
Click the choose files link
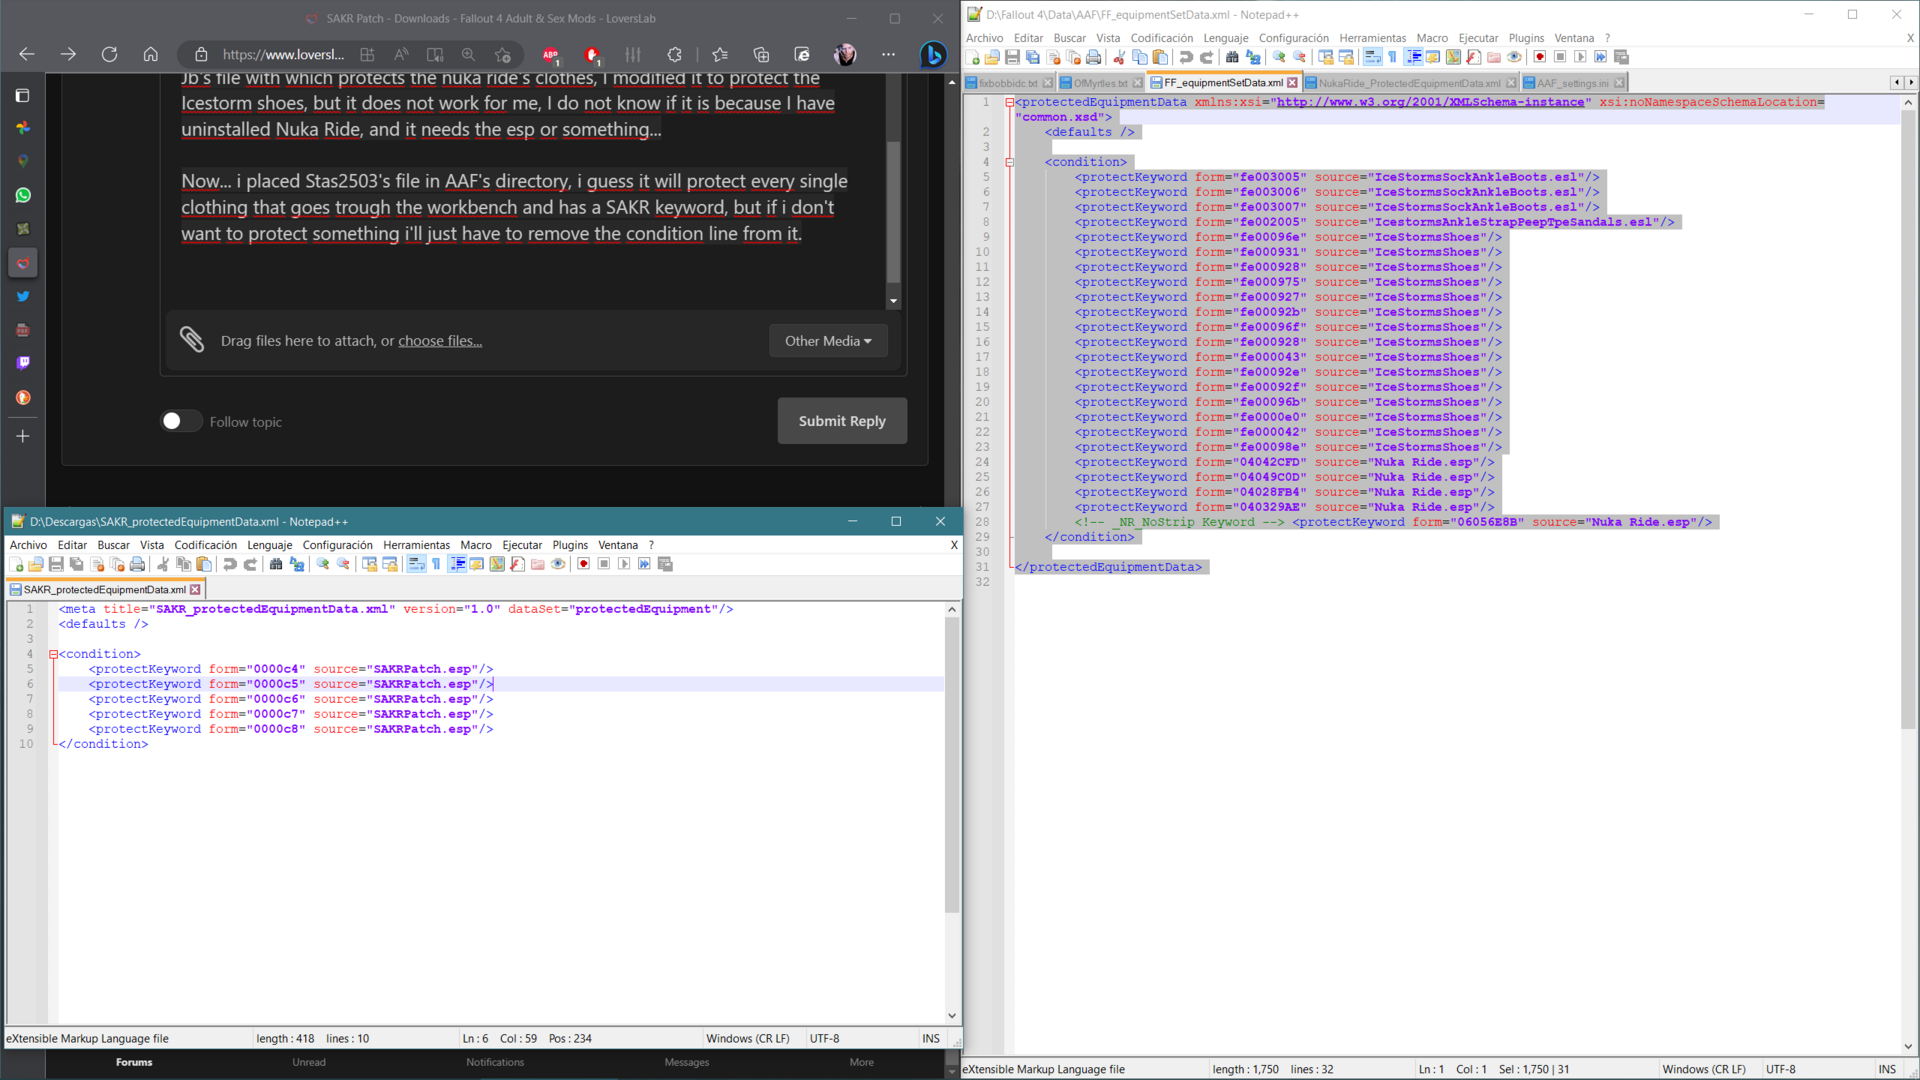click(x=440, y=341)
